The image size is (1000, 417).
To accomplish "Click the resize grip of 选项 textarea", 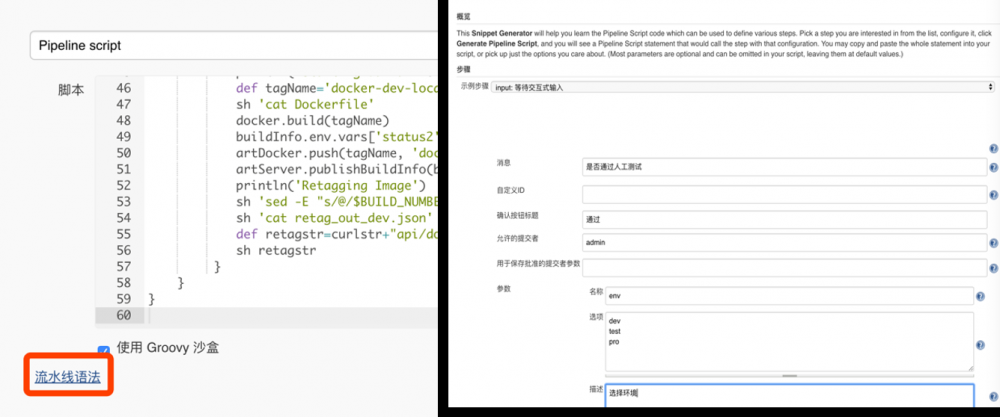I will 970,368.
